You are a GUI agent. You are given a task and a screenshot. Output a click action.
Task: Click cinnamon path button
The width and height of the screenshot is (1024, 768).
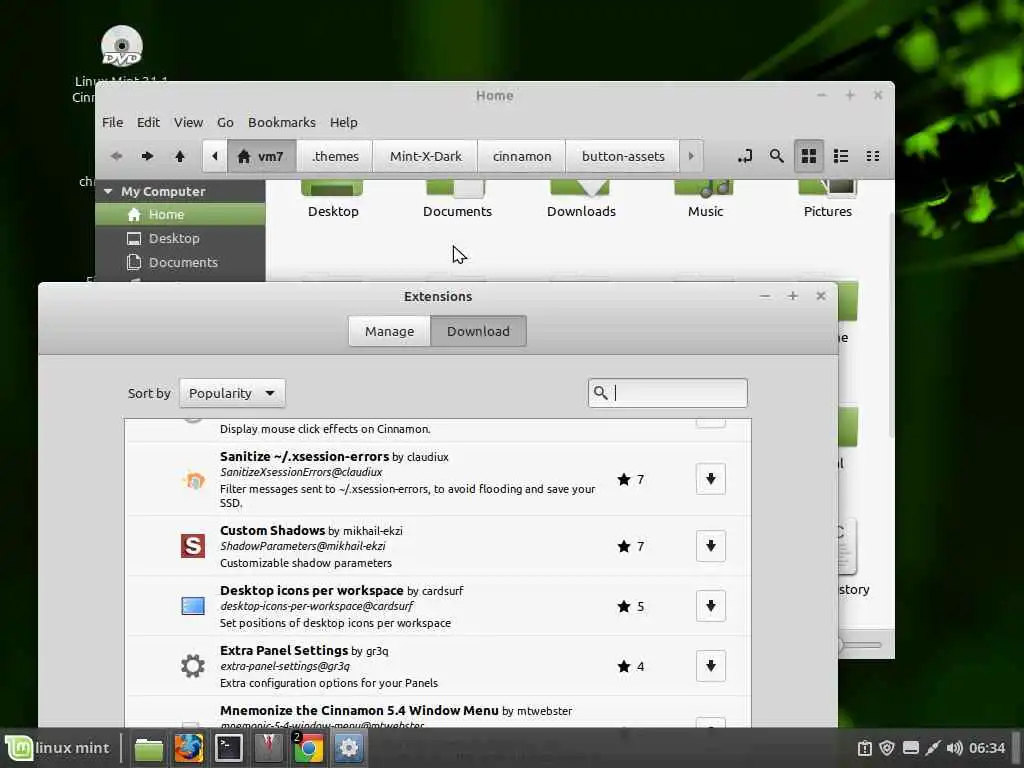(522, 156)
